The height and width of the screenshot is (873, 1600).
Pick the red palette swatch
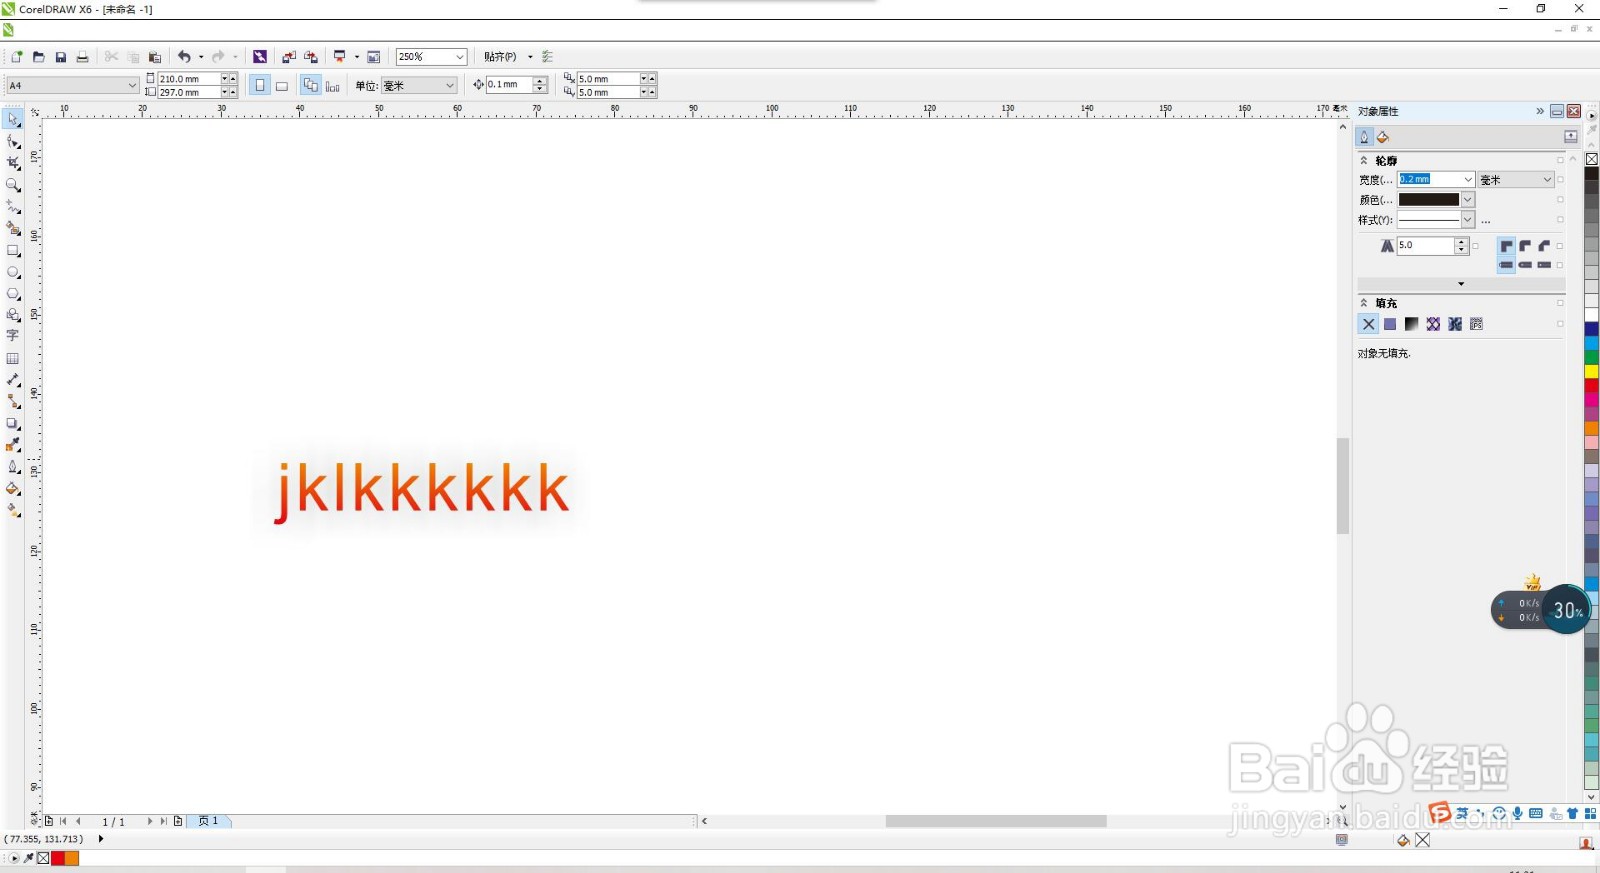coord(1592,385)
